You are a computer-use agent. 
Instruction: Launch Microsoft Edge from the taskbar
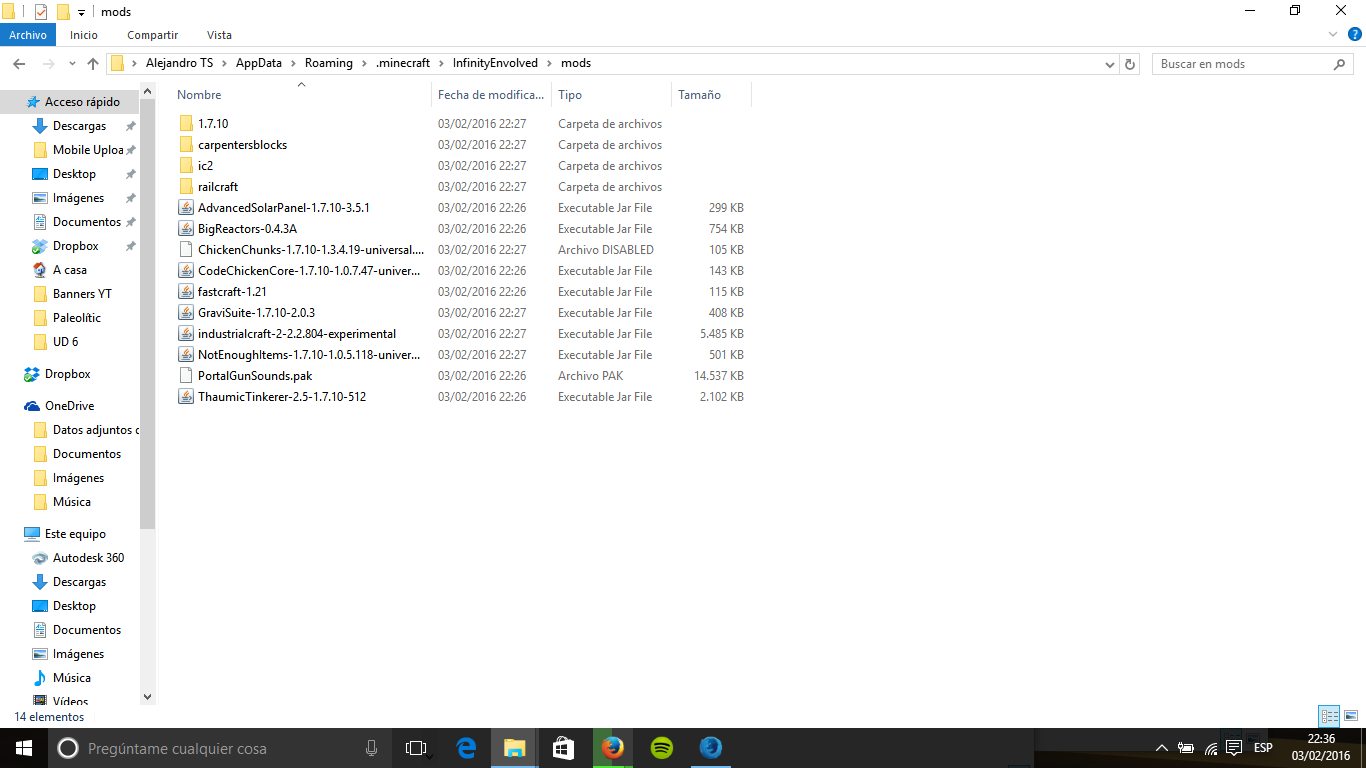tap(466, 748)
